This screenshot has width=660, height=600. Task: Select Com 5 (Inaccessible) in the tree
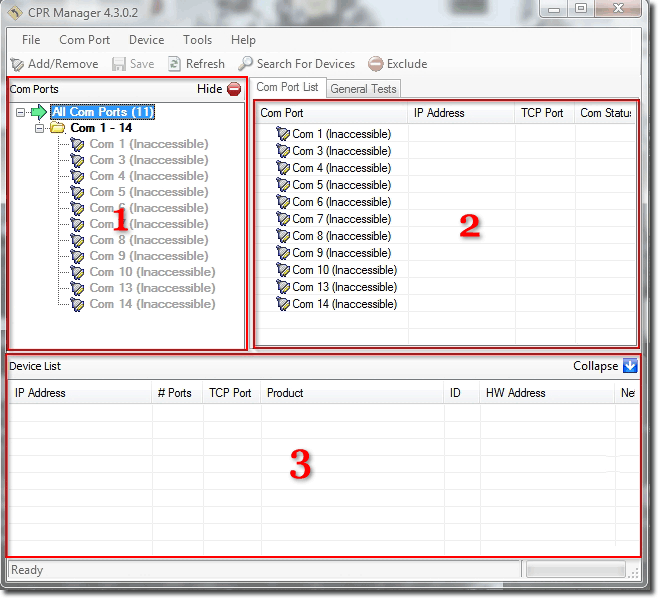point(148,192)
